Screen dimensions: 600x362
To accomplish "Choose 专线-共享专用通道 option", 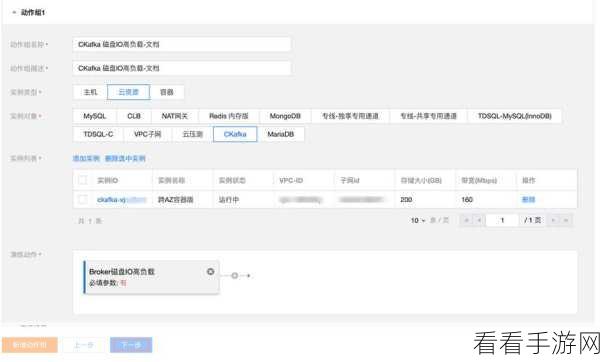I will [x=429, y=116].
